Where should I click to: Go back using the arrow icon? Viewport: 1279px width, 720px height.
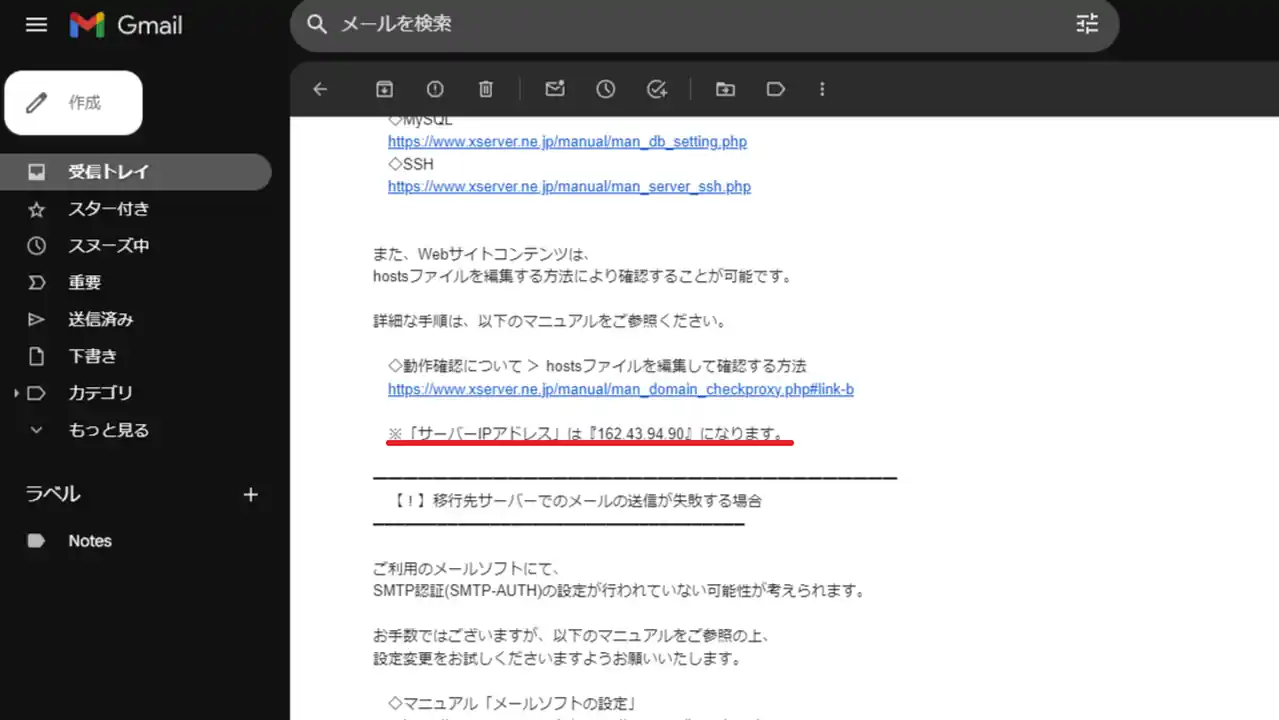coord(320,89)
